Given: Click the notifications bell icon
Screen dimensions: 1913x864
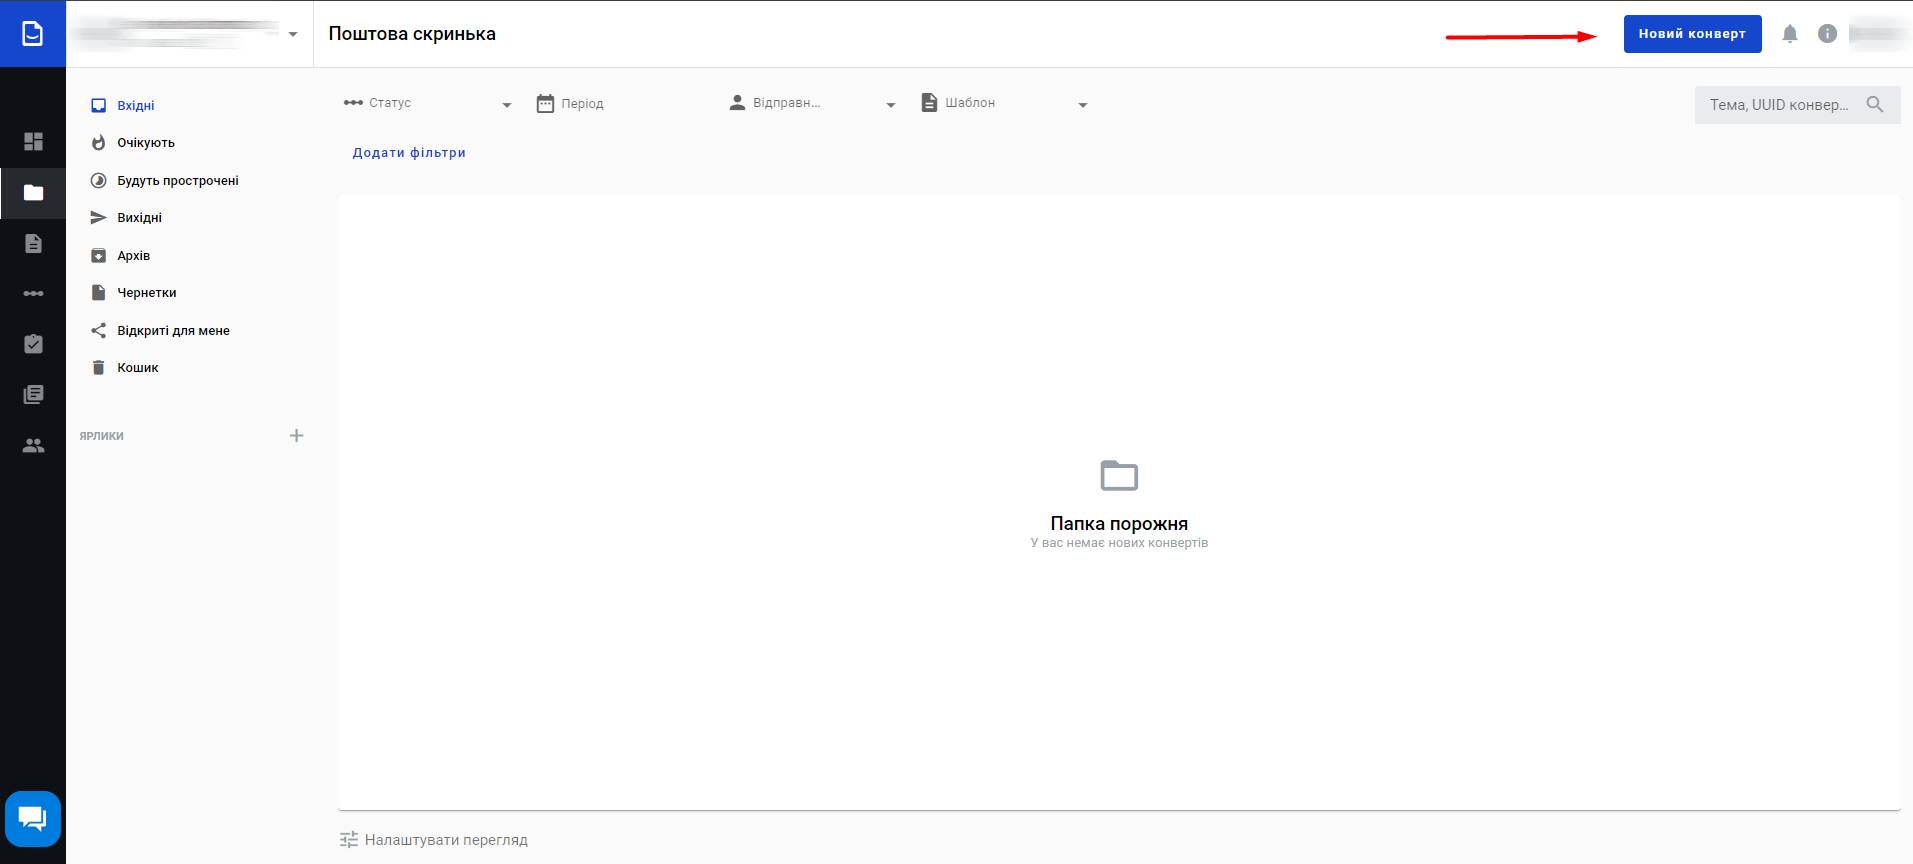Looking at the screenshot, I should click(x=1790, y=34).
